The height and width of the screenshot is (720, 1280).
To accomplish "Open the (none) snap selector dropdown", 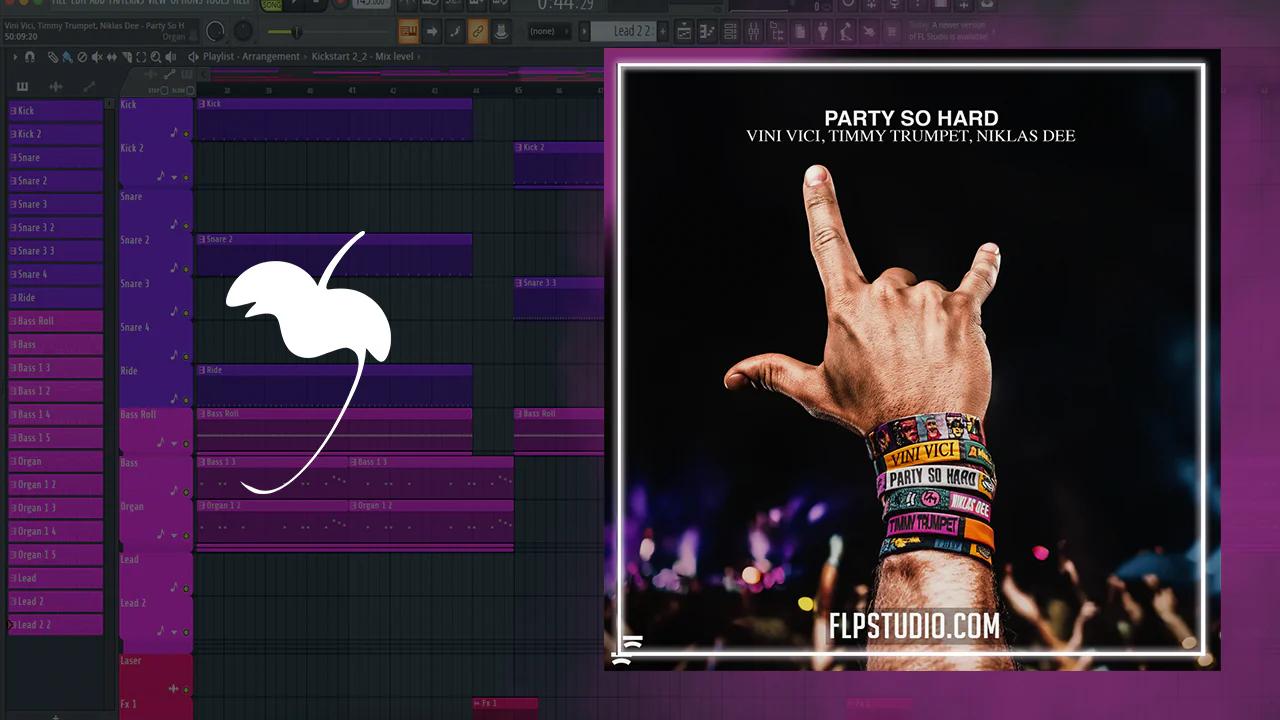I will (547, 31).
